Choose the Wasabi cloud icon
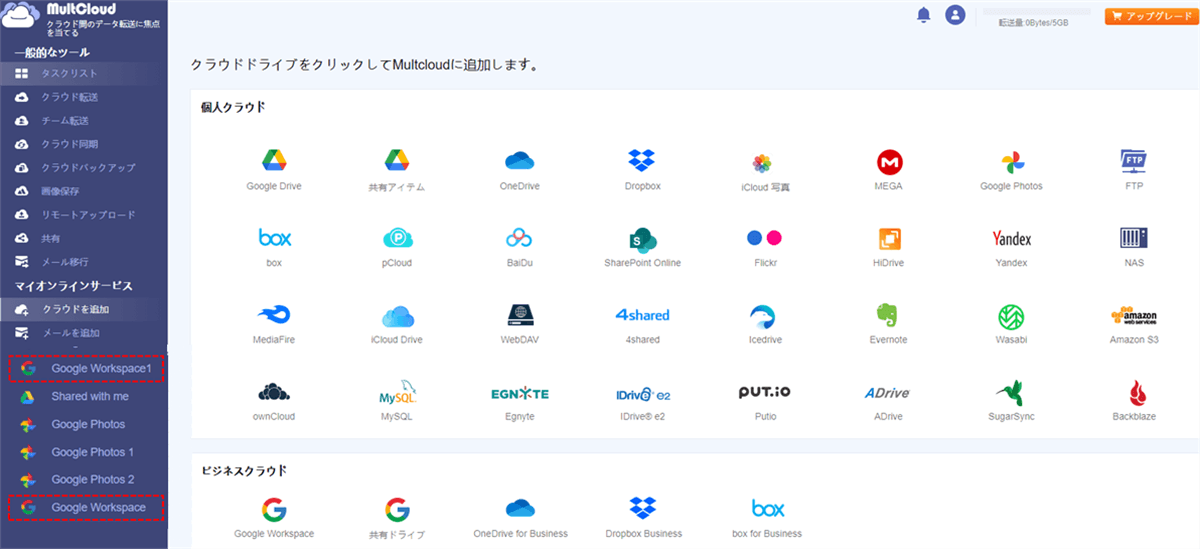Screen dimensions: 1200x549 point(1011,316)
